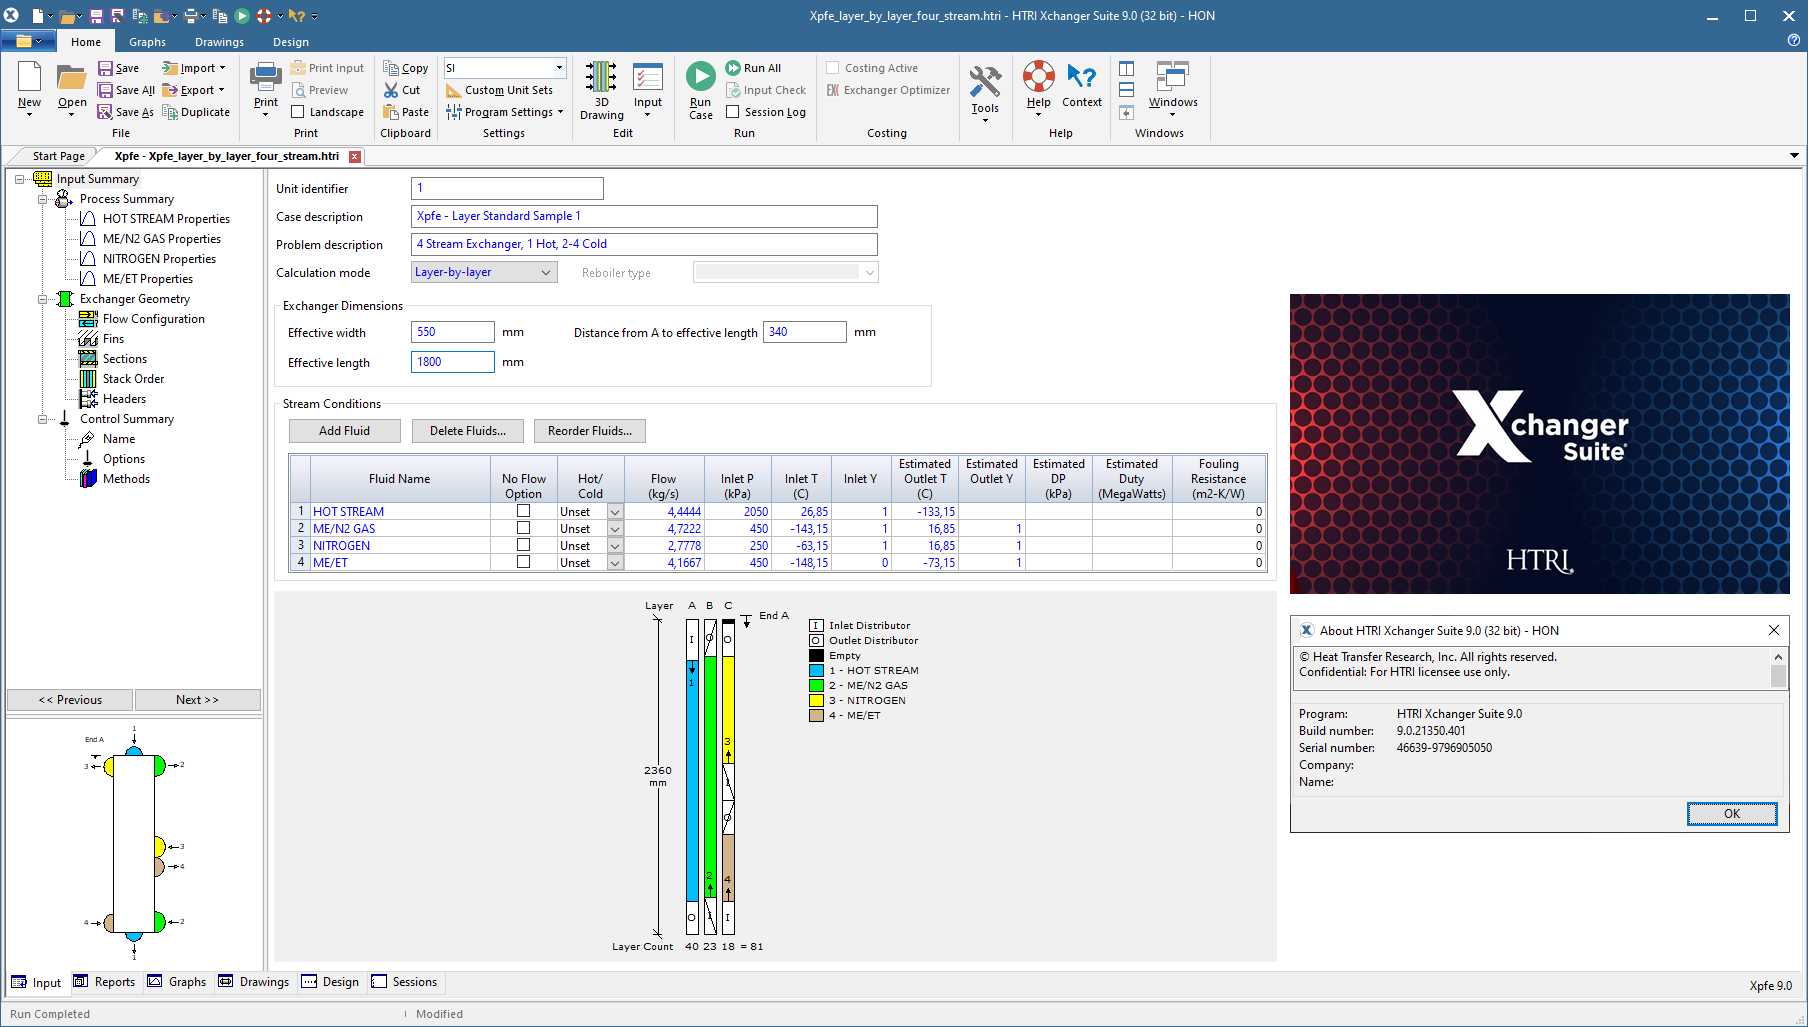
Task: Click the yellow NITROGEN legend swatch
Action: 816,700
